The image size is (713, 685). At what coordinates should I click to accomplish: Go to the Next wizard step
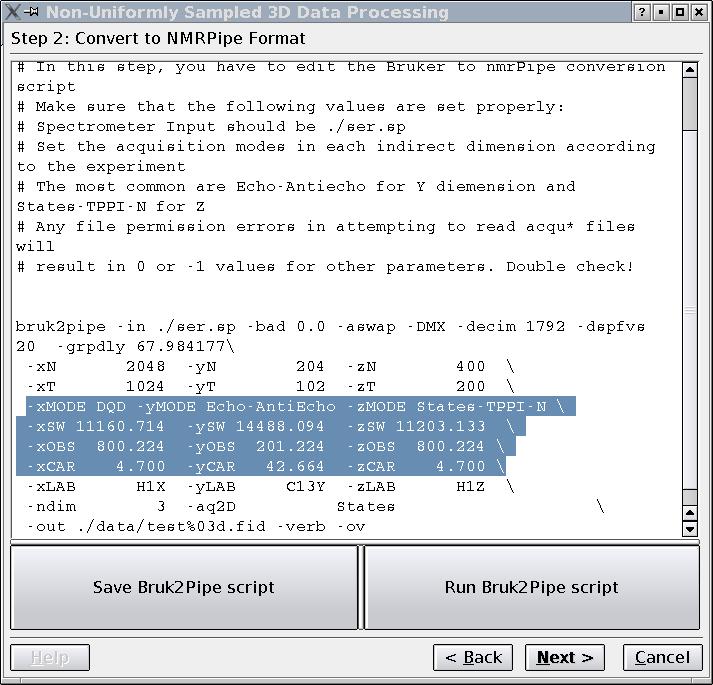point(564,657)
